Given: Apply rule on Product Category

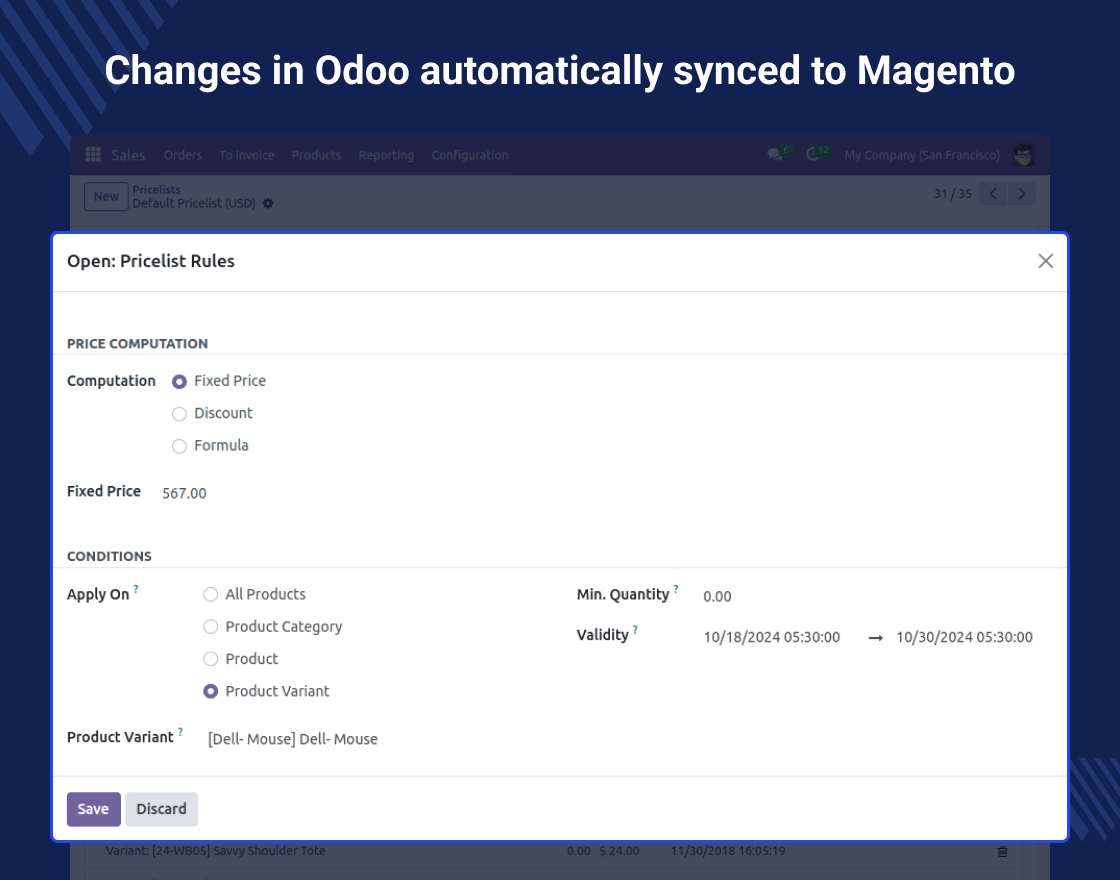Looking at the screenshot, I should [x=211, y=626].
